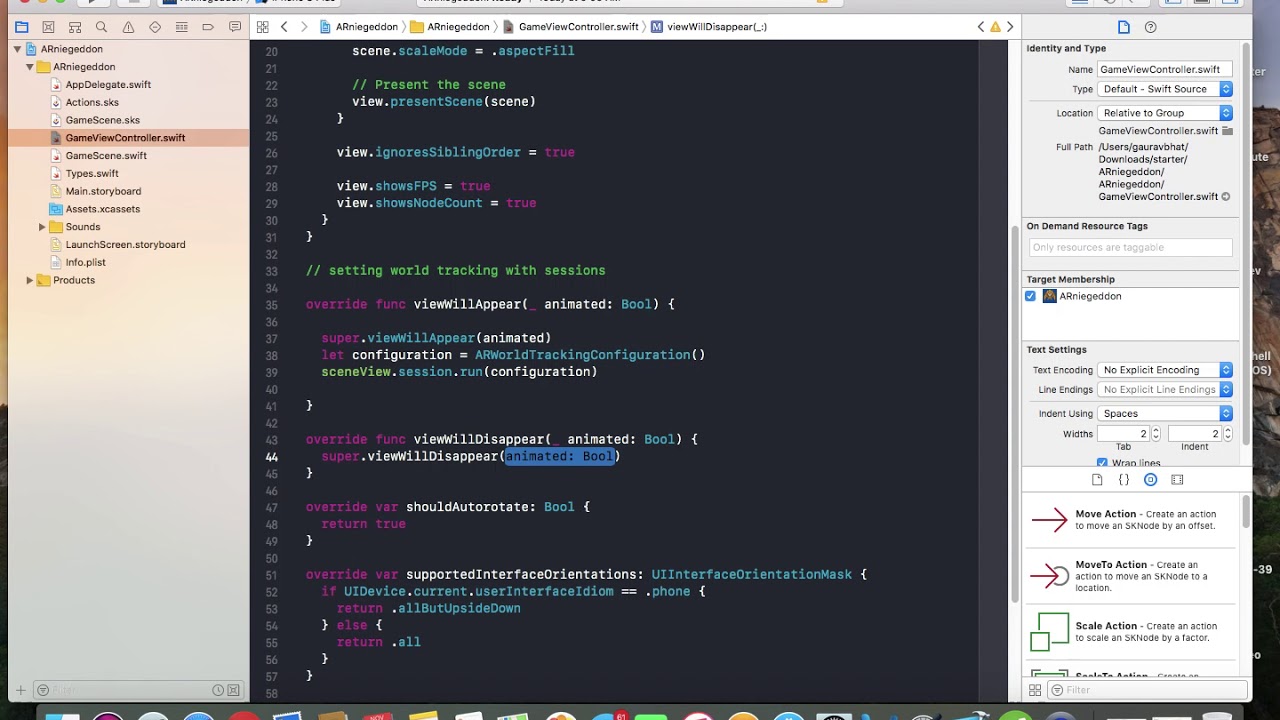Go back with the jump bar left arrow
Screen dimensions: 1280x720
click(284, 27)
